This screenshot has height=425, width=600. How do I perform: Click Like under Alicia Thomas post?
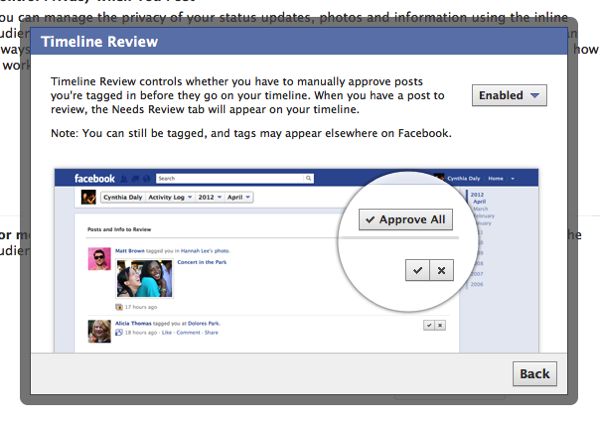(166, 332)
